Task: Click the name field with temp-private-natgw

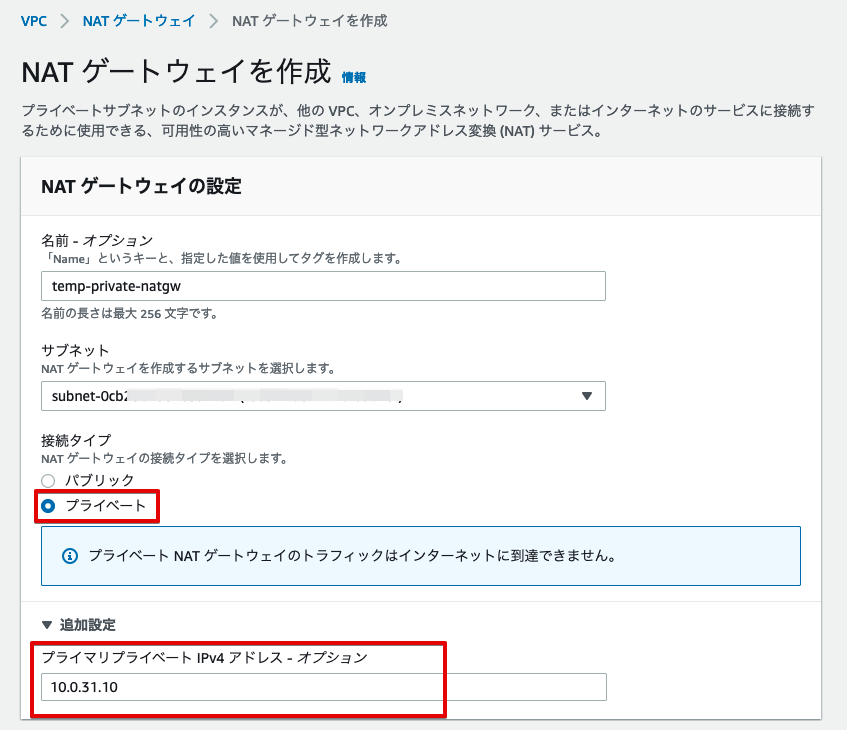Action: click(323, 286)
